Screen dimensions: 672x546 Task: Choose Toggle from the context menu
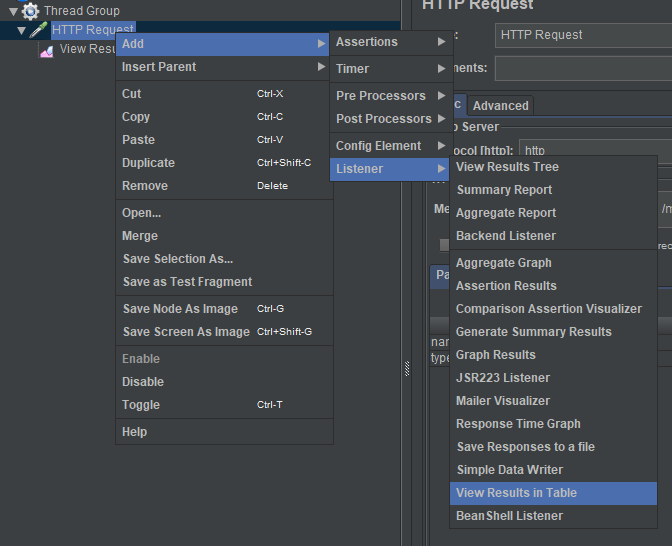tap(222, 405)
